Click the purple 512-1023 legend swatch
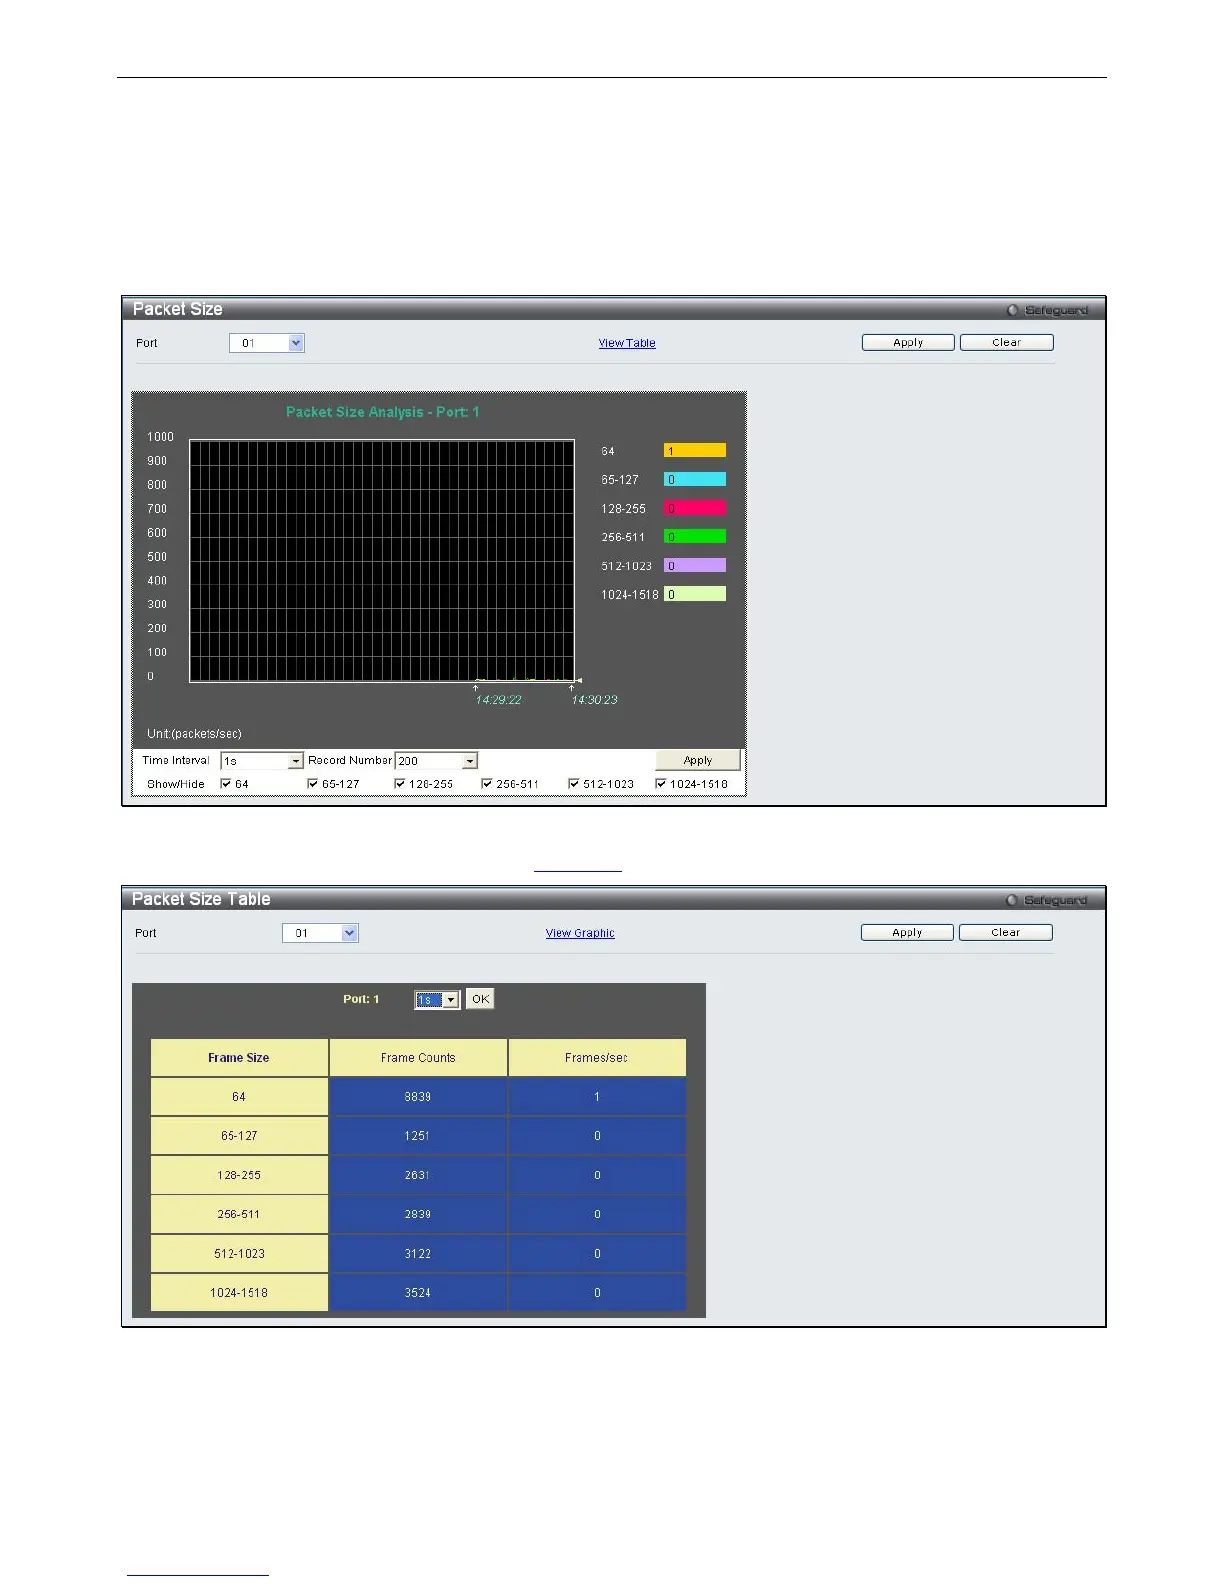 pyautogui.click(x=695, y=566)
